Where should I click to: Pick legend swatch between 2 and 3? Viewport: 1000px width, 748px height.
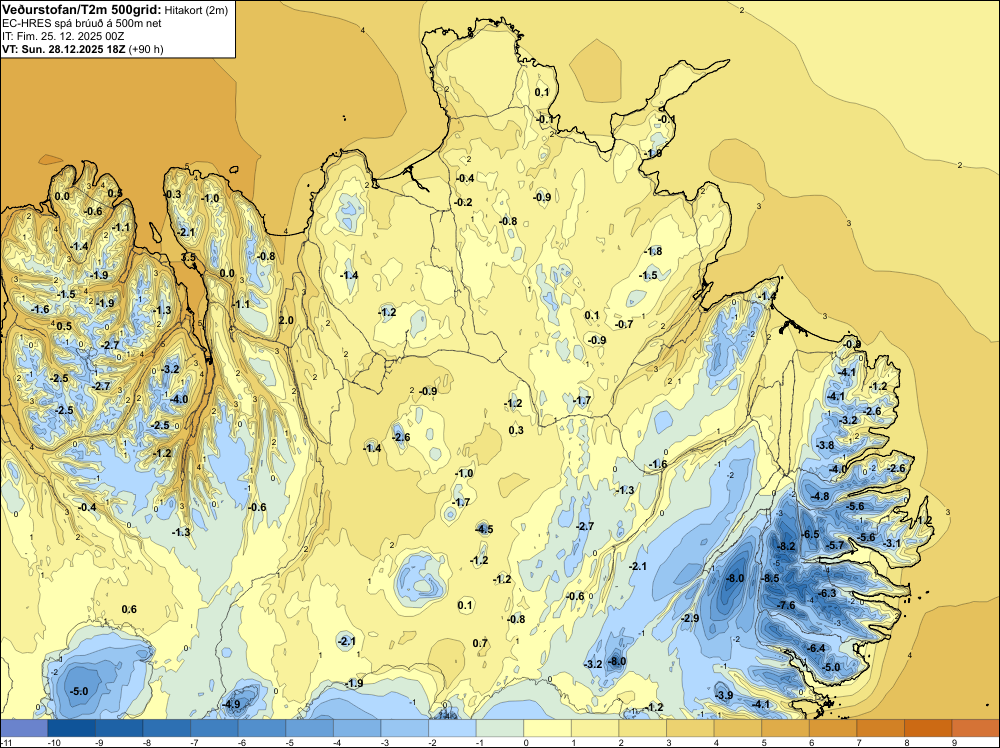[x=643, y=728]
